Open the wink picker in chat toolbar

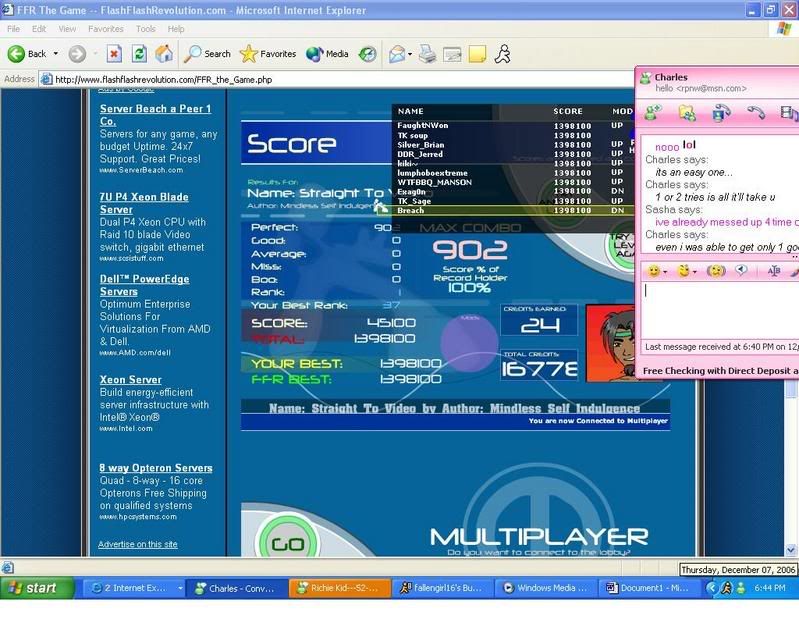tap(684, 271)
